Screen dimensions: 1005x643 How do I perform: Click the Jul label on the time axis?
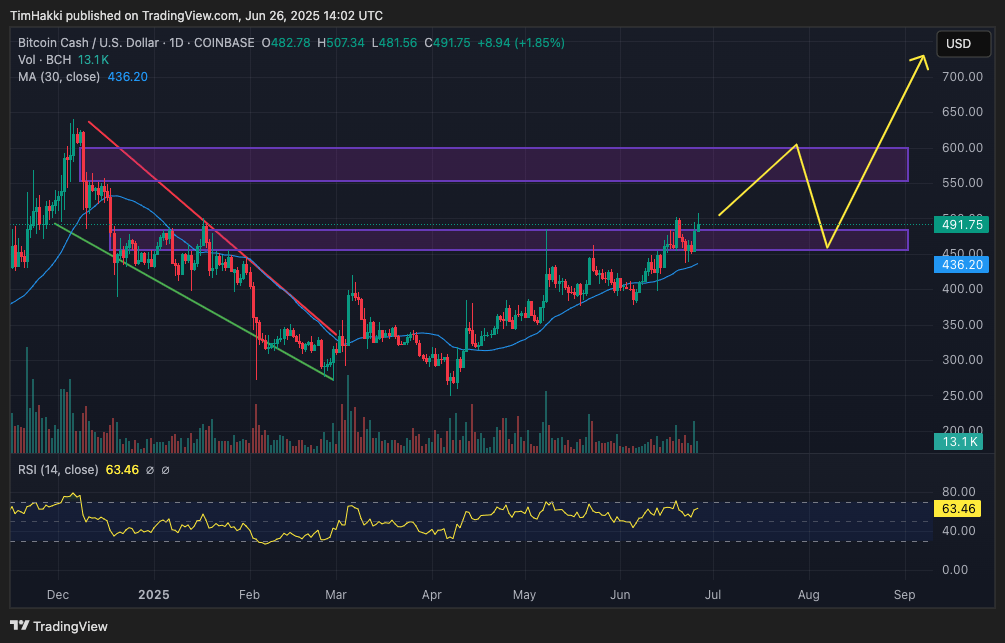713,595
